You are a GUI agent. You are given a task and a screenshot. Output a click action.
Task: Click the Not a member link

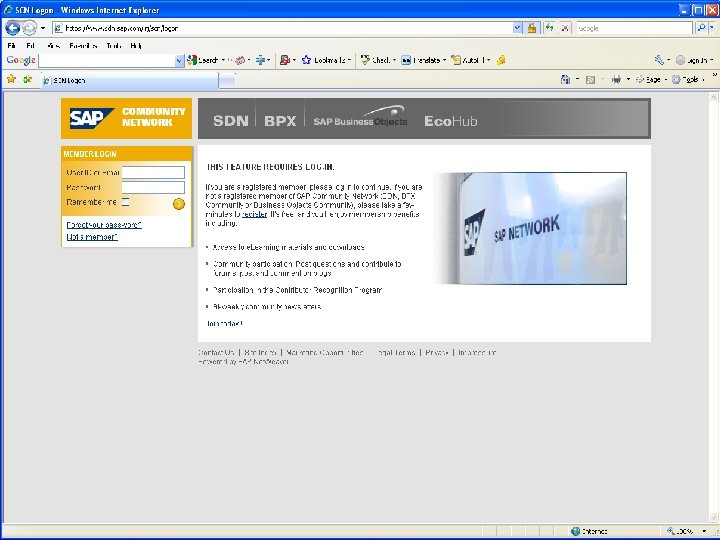92,237
